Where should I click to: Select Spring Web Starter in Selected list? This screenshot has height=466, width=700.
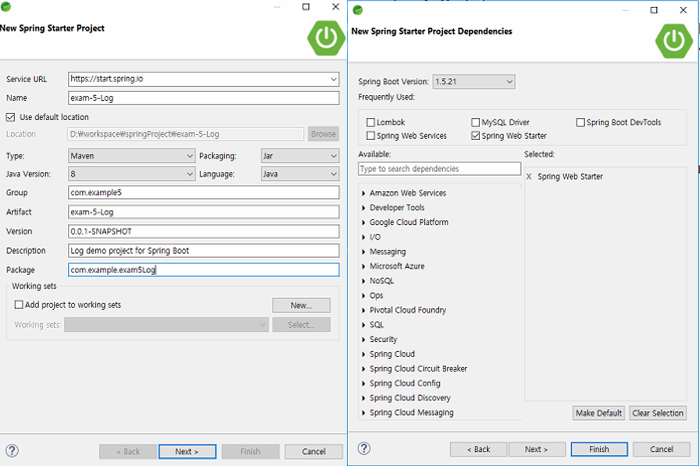coord(570,176)
